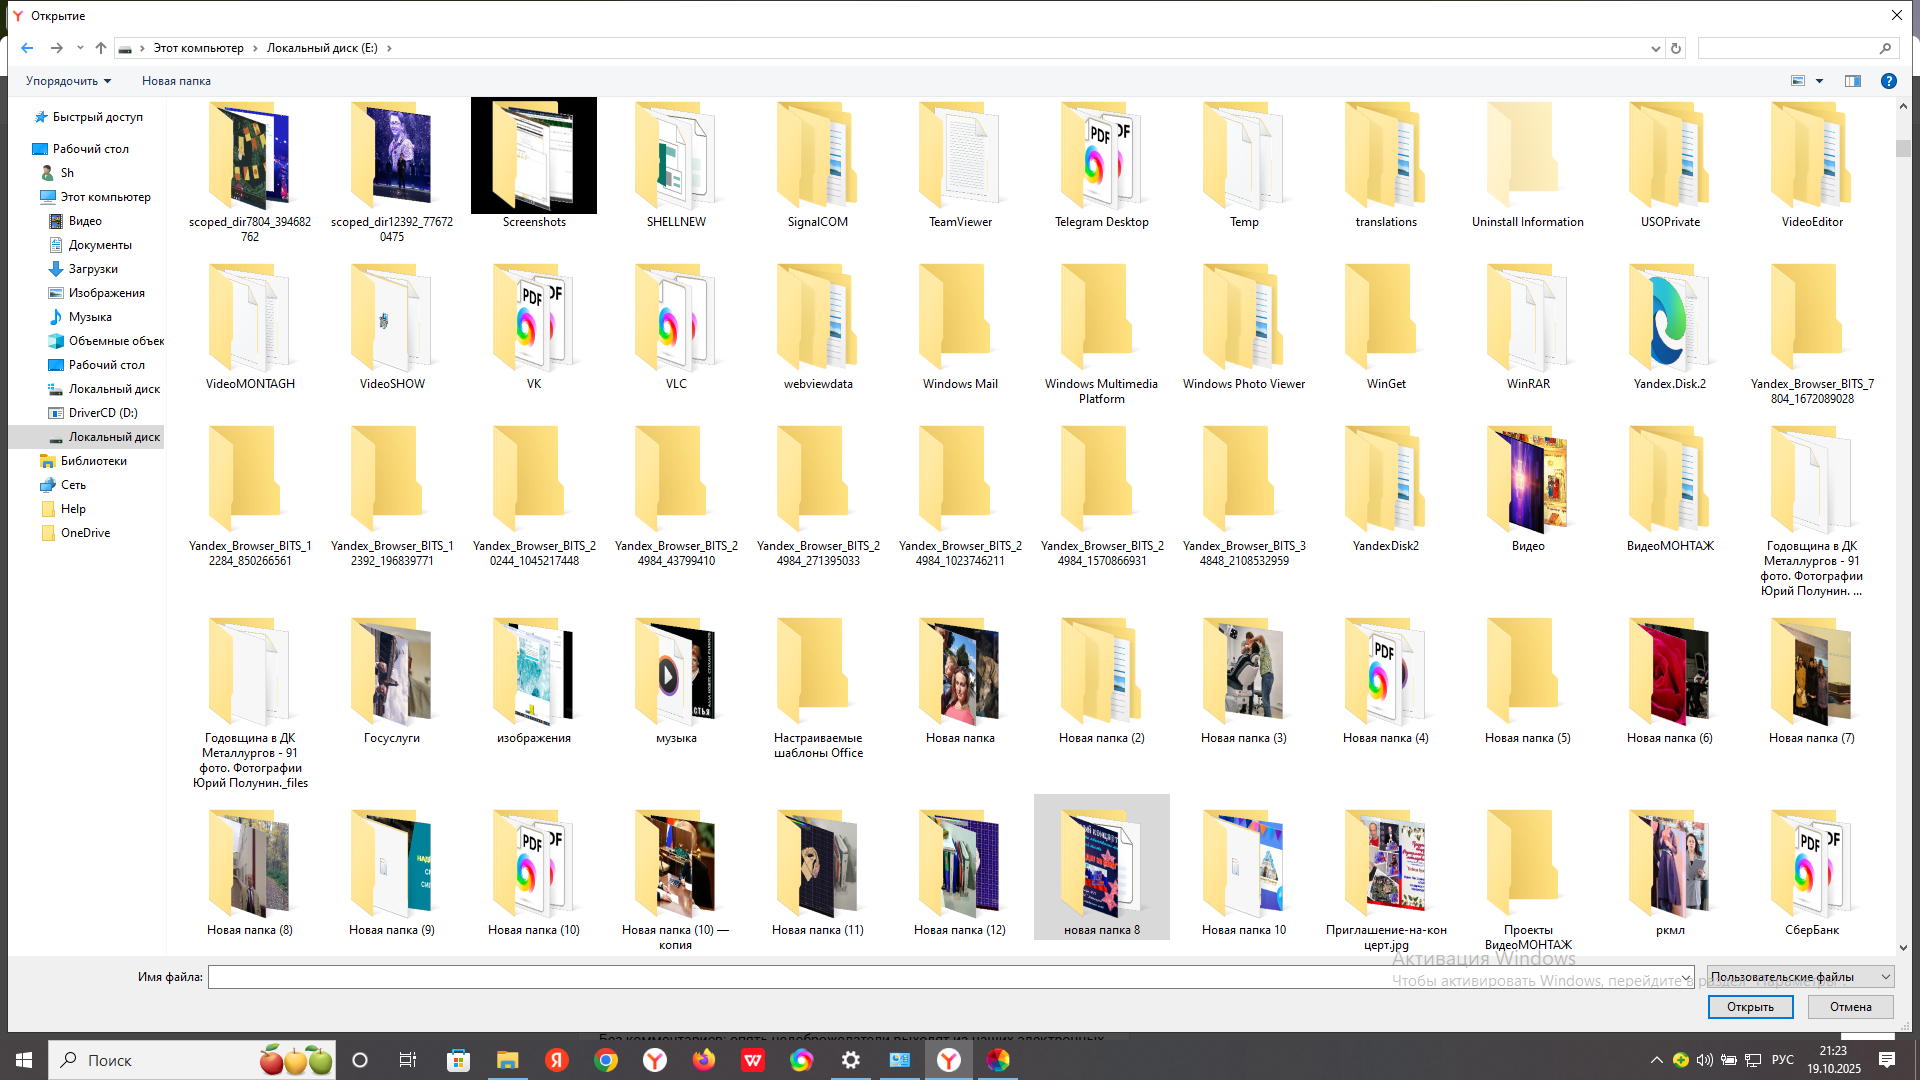Click the Refresh address bar icon
Image resolution: width=1920 pixels, height=1080 pixels.
click(x=1676, y=48)
